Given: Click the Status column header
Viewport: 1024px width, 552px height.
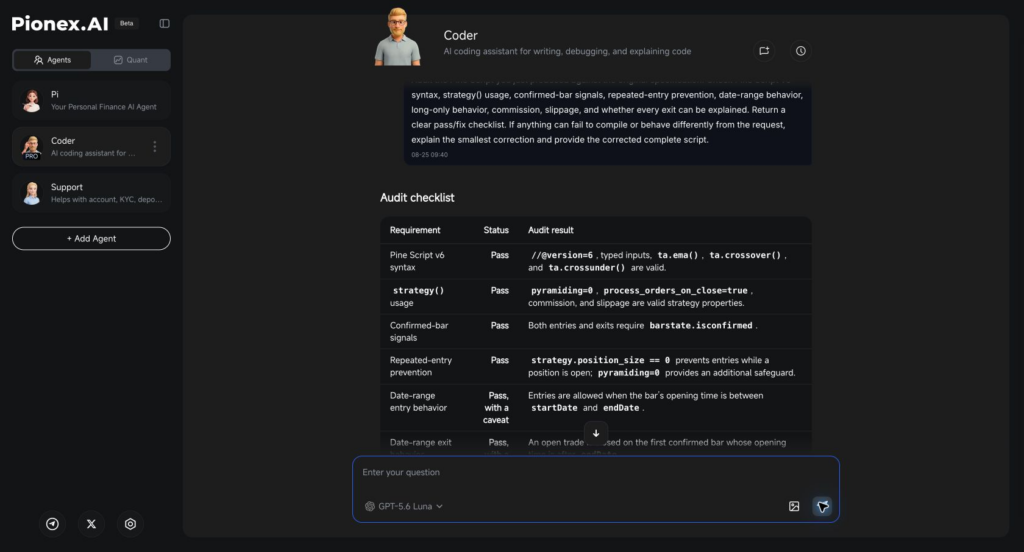Looking at the screenshot, I should [496, 230].
